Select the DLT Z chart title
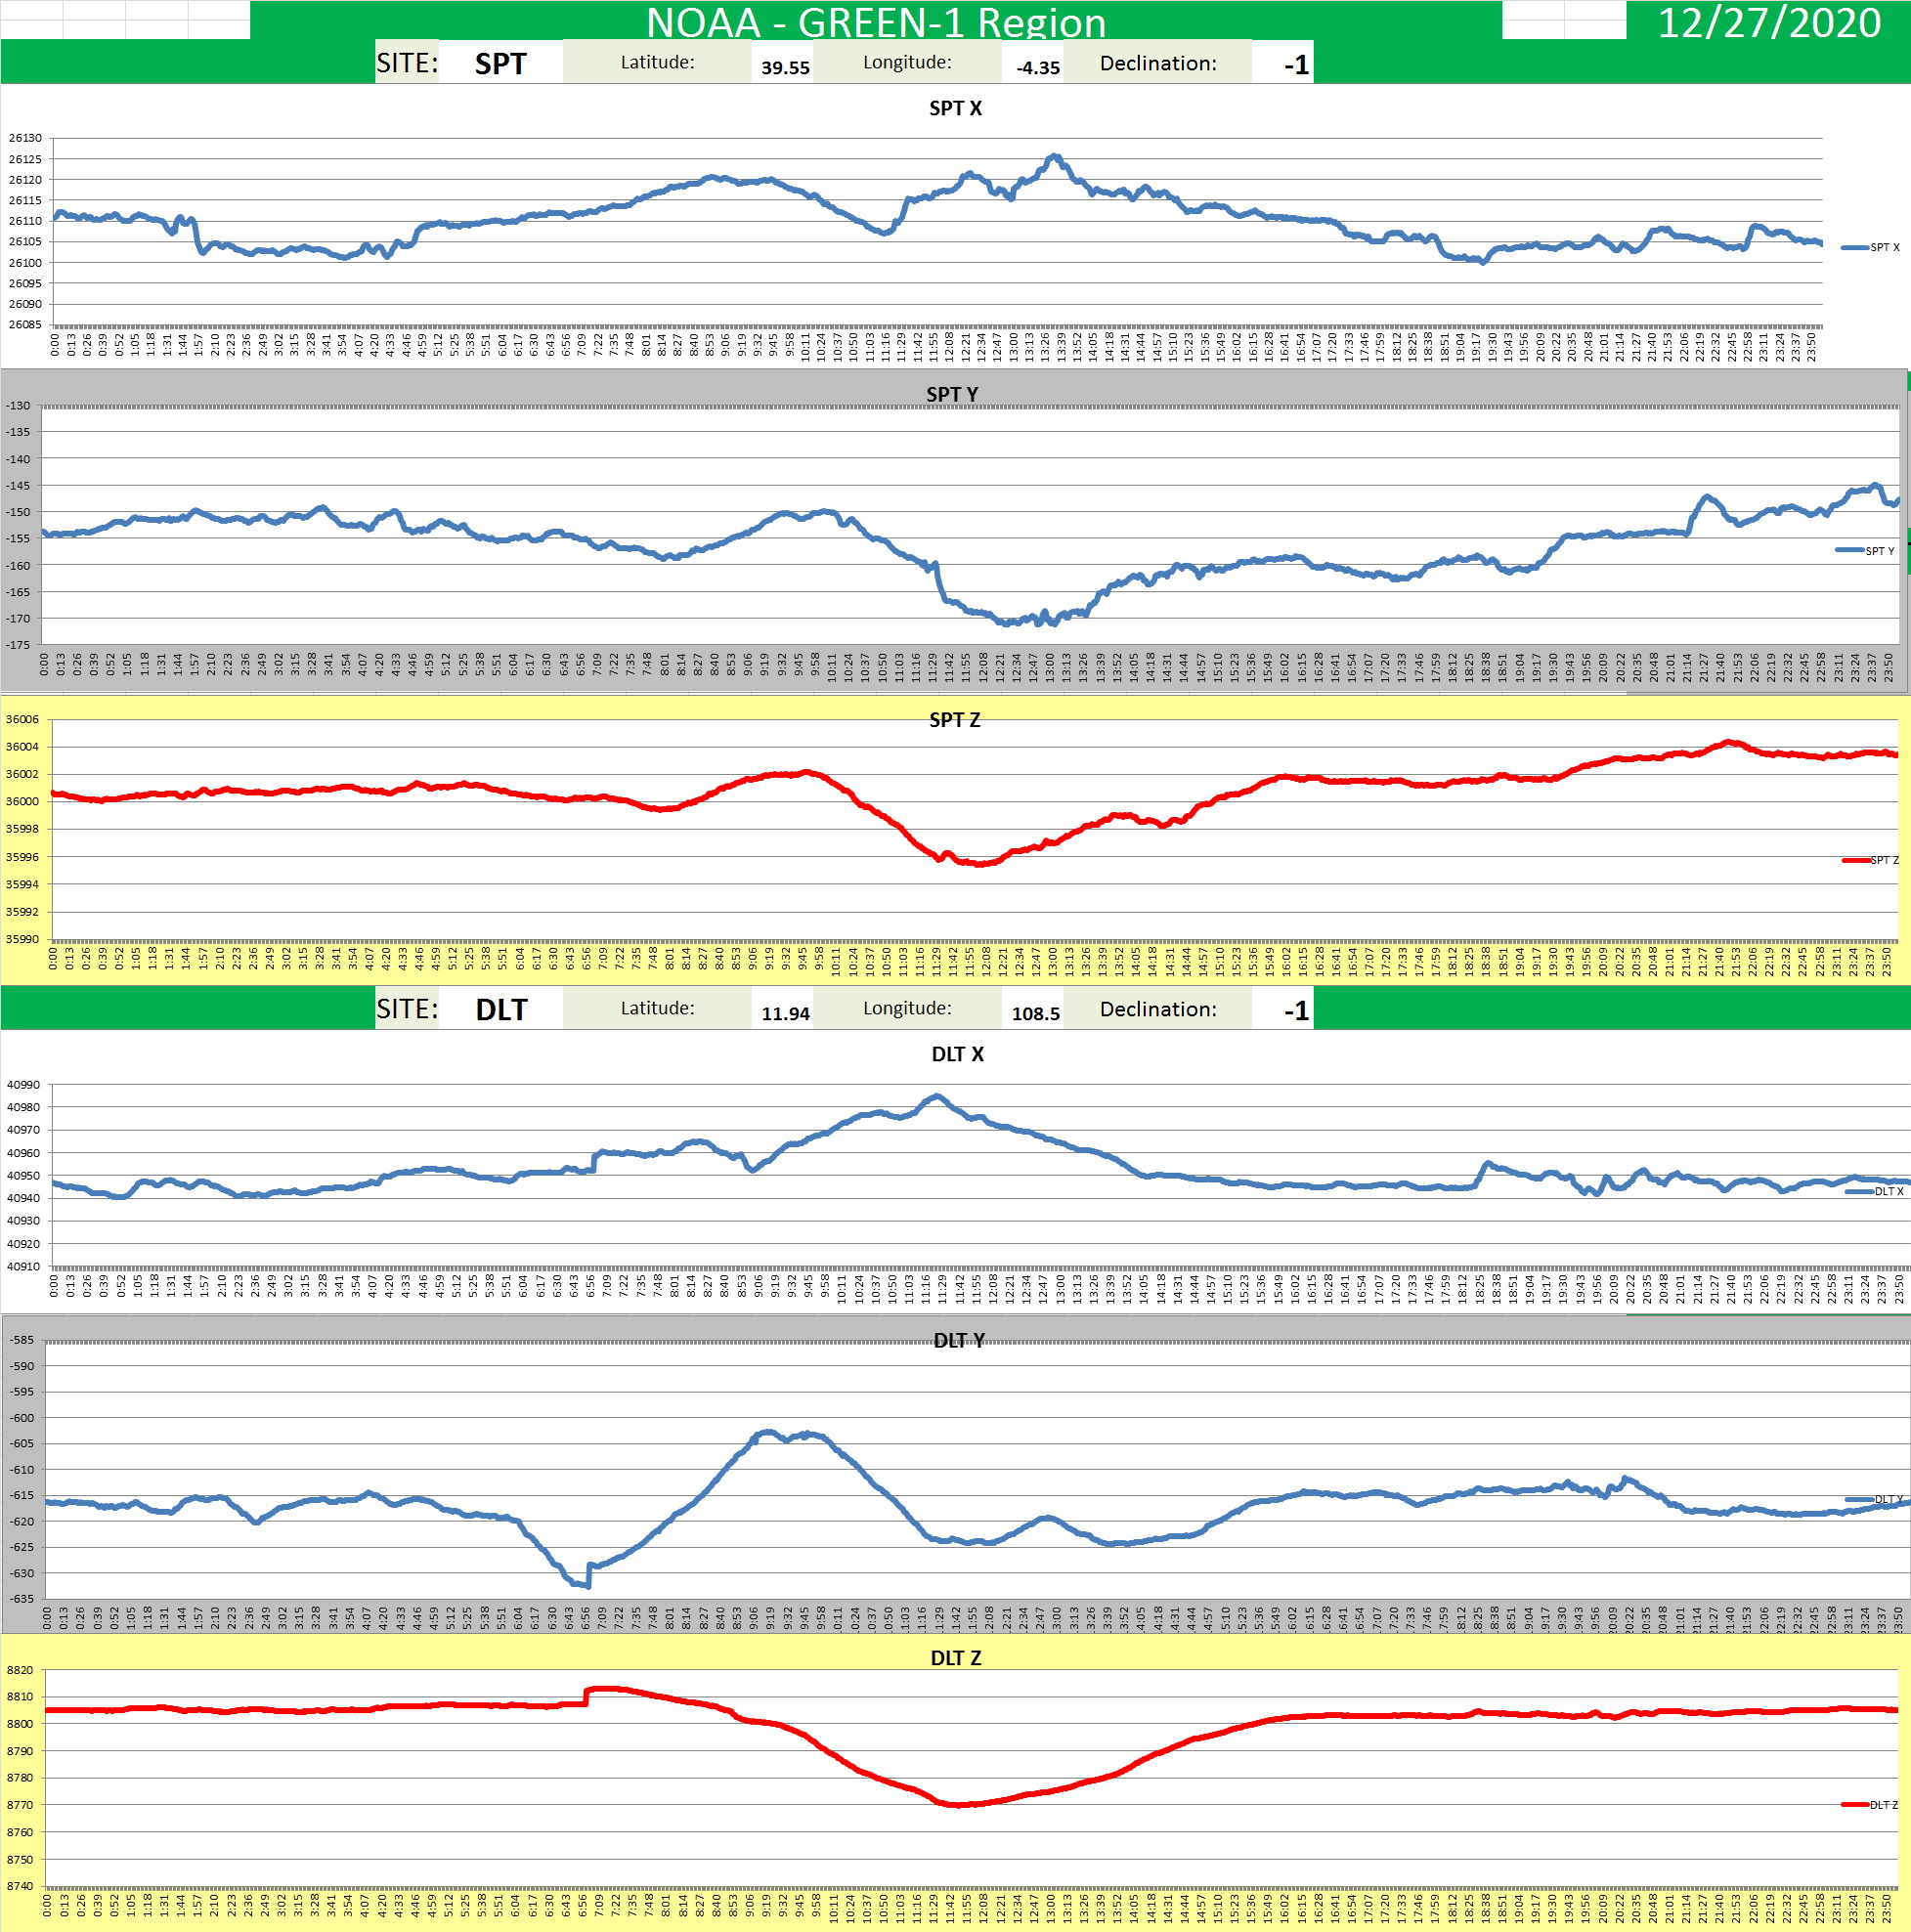This screenshot has width=1911, height=1932. [x=955, y=1658]
